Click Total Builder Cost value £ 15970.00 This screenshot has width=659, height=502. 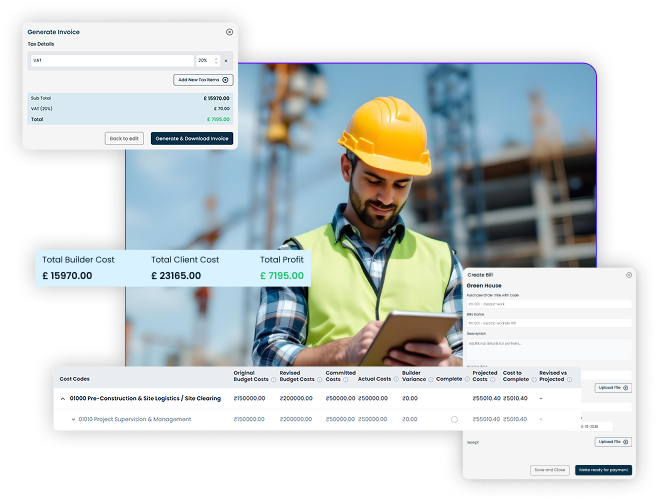pyautogui.click(x=67, y=276)
